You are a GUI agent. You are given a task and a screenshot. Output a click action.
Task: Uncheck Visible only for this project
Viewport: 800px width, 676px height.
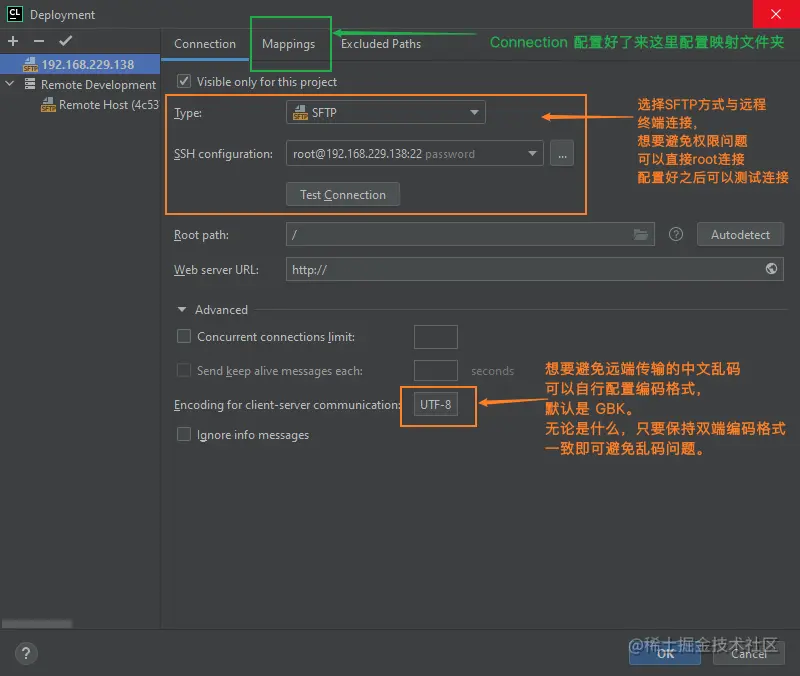pyautogui.click(x=183, y=81)
